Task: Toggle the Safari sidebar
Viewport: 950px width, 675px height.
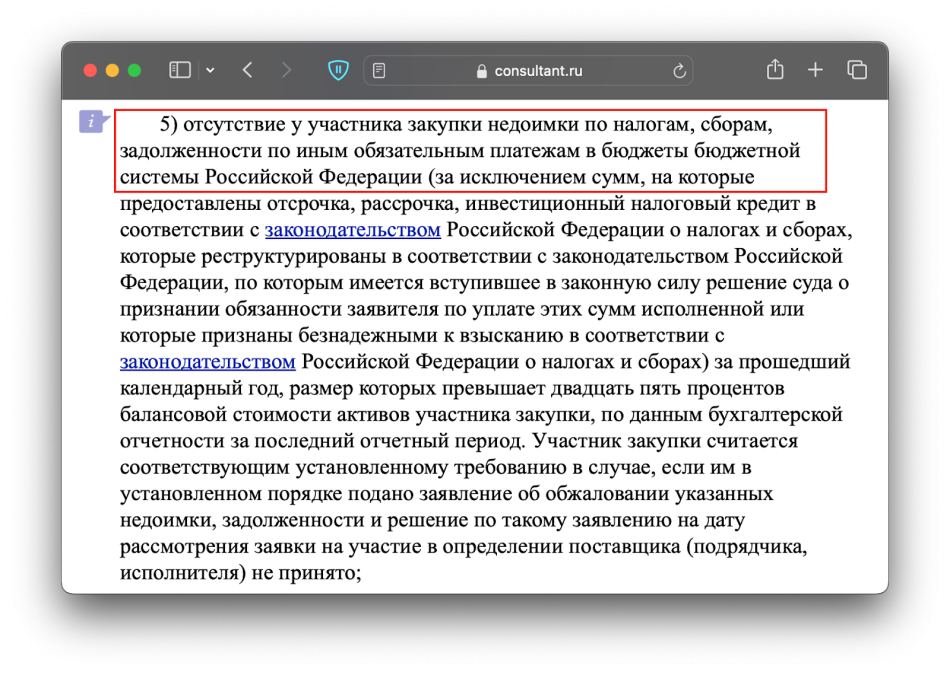Action: point(179,70)
